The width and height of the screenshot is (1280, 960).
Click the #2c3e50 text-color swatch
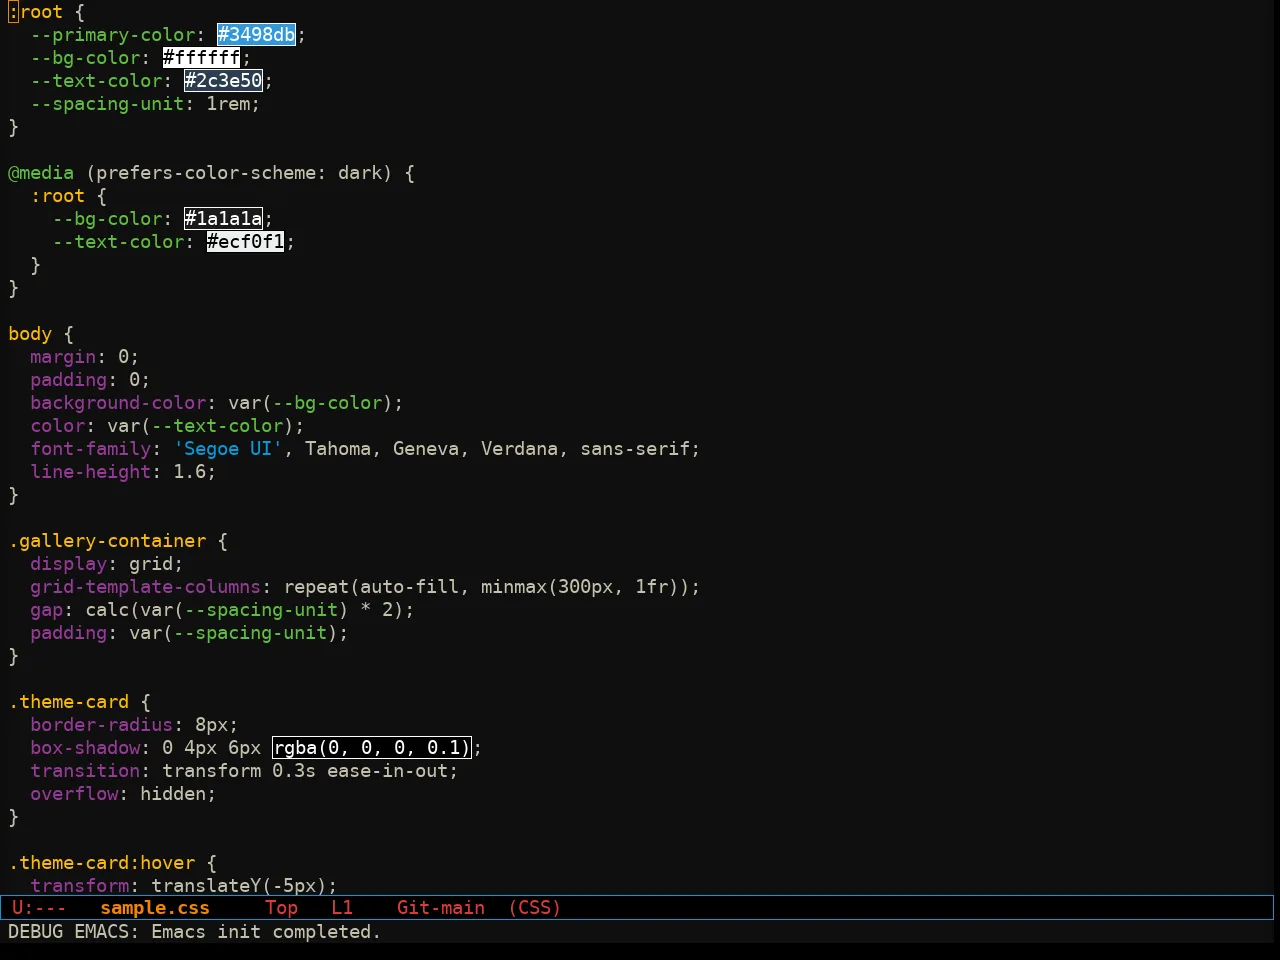click(x=224, y=81)
